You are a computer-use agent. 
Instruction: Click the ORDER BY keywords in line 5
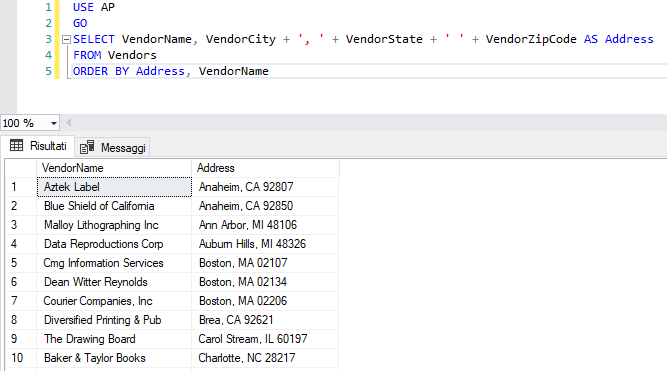point(101,71)
